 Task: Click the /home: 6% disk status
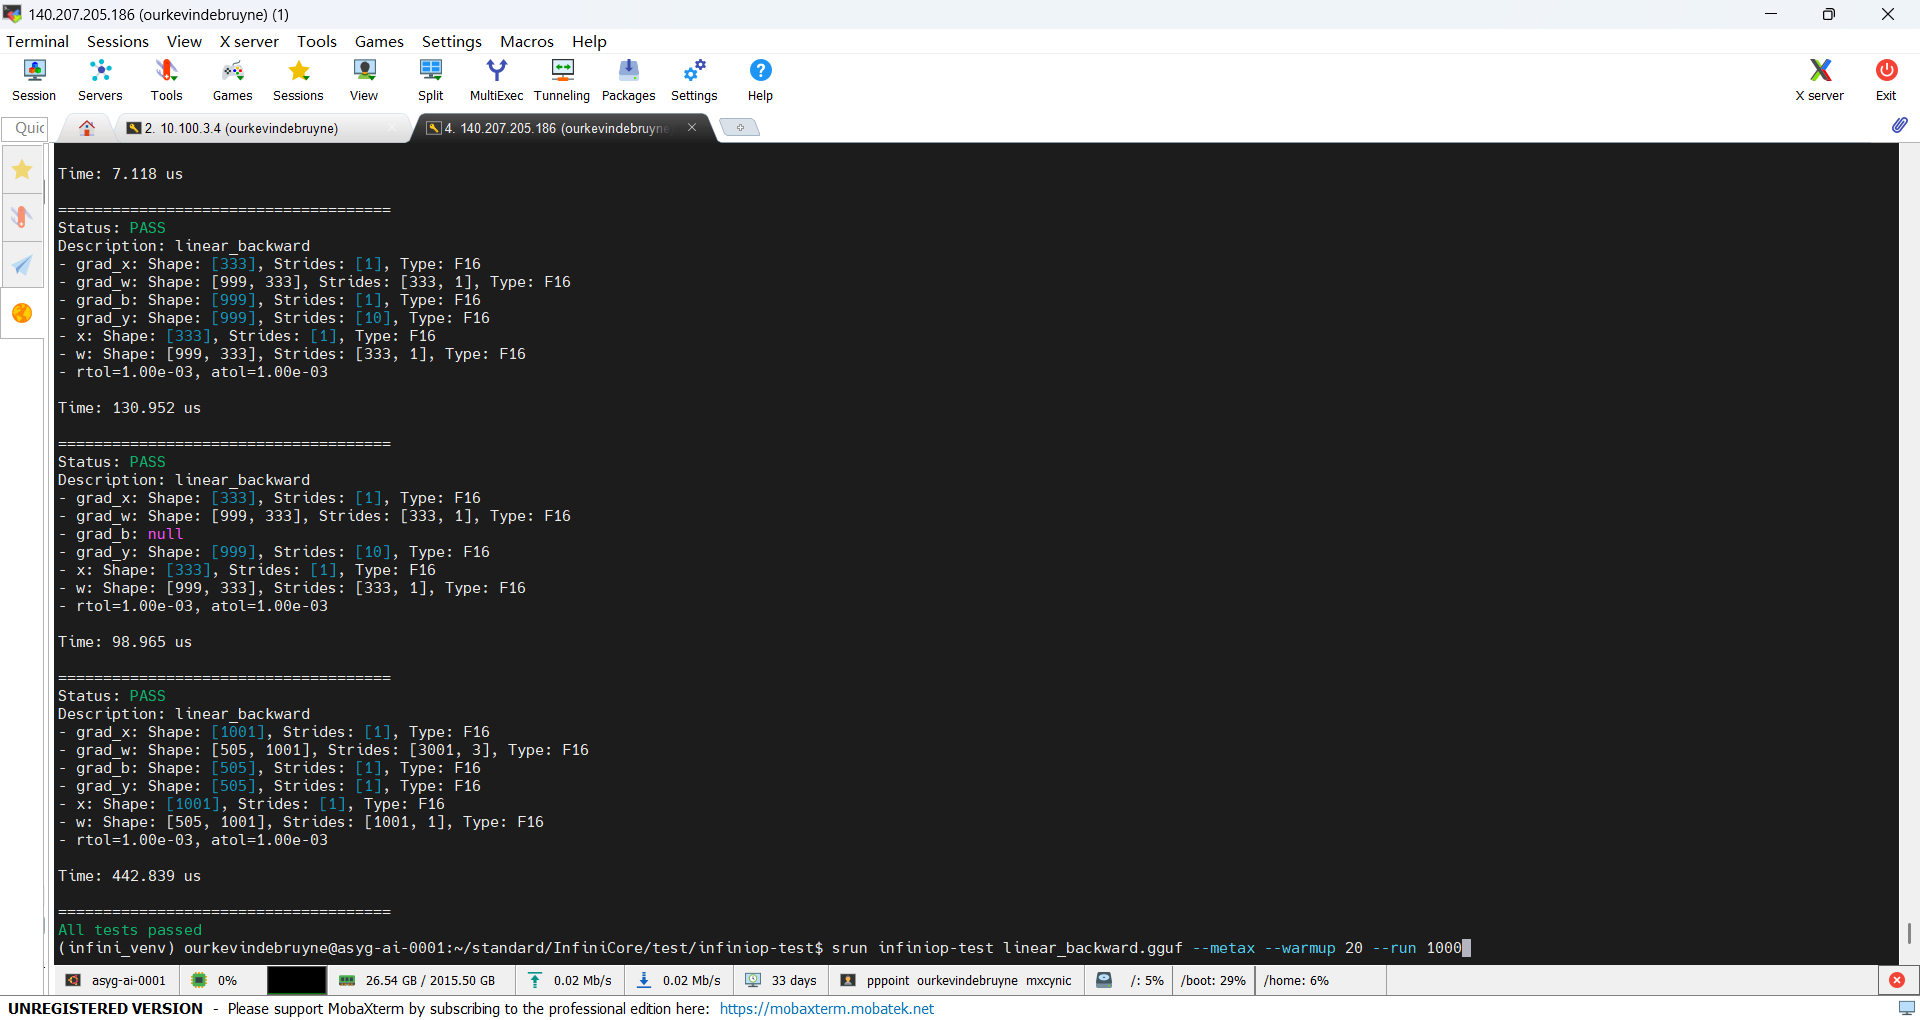click(x=1296, y=980)
